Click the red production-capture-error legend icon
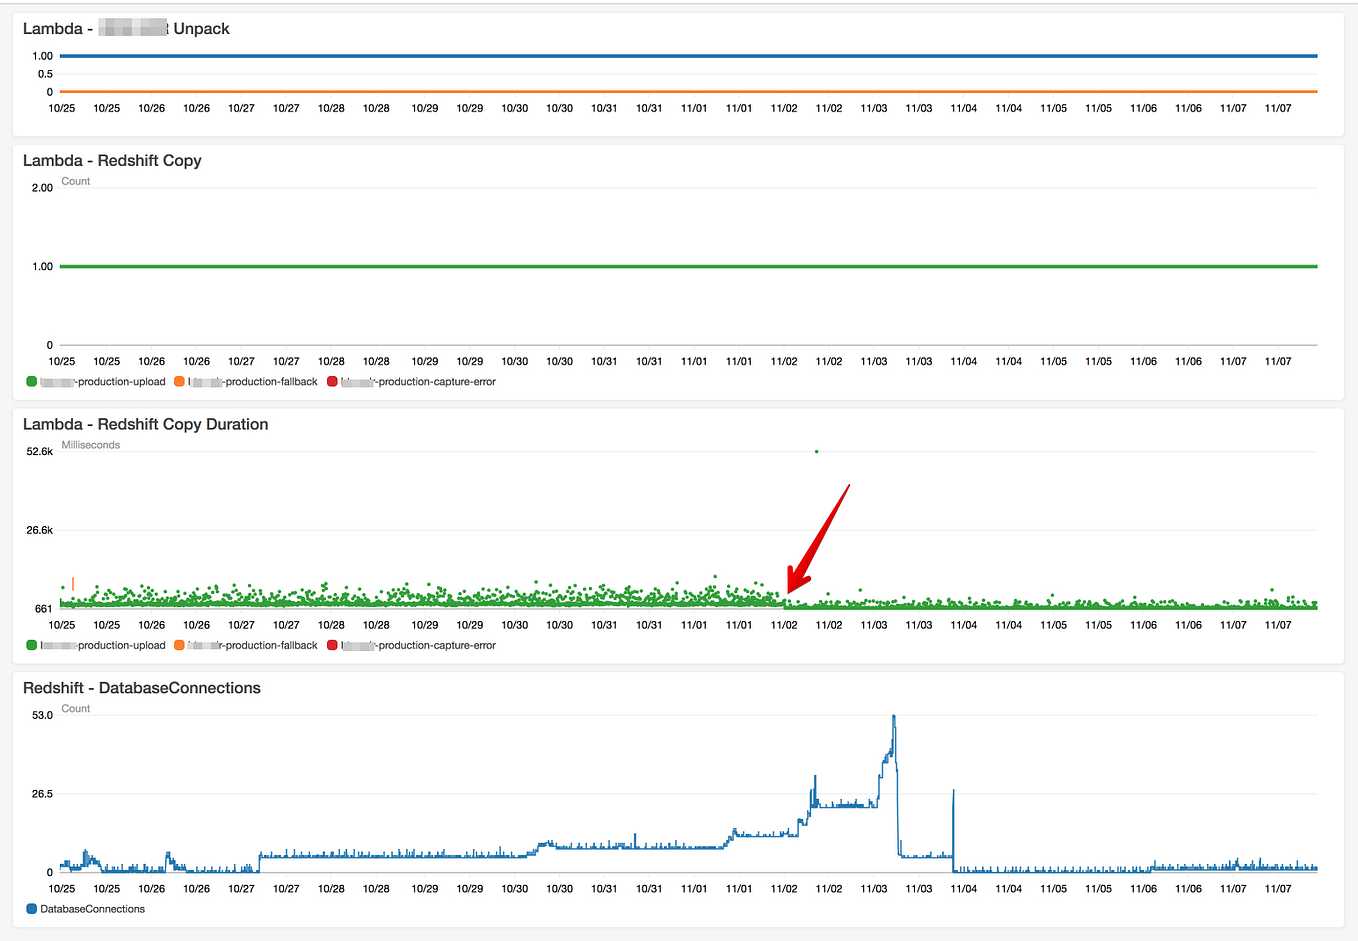1358x941 pixels. (332, 381)
